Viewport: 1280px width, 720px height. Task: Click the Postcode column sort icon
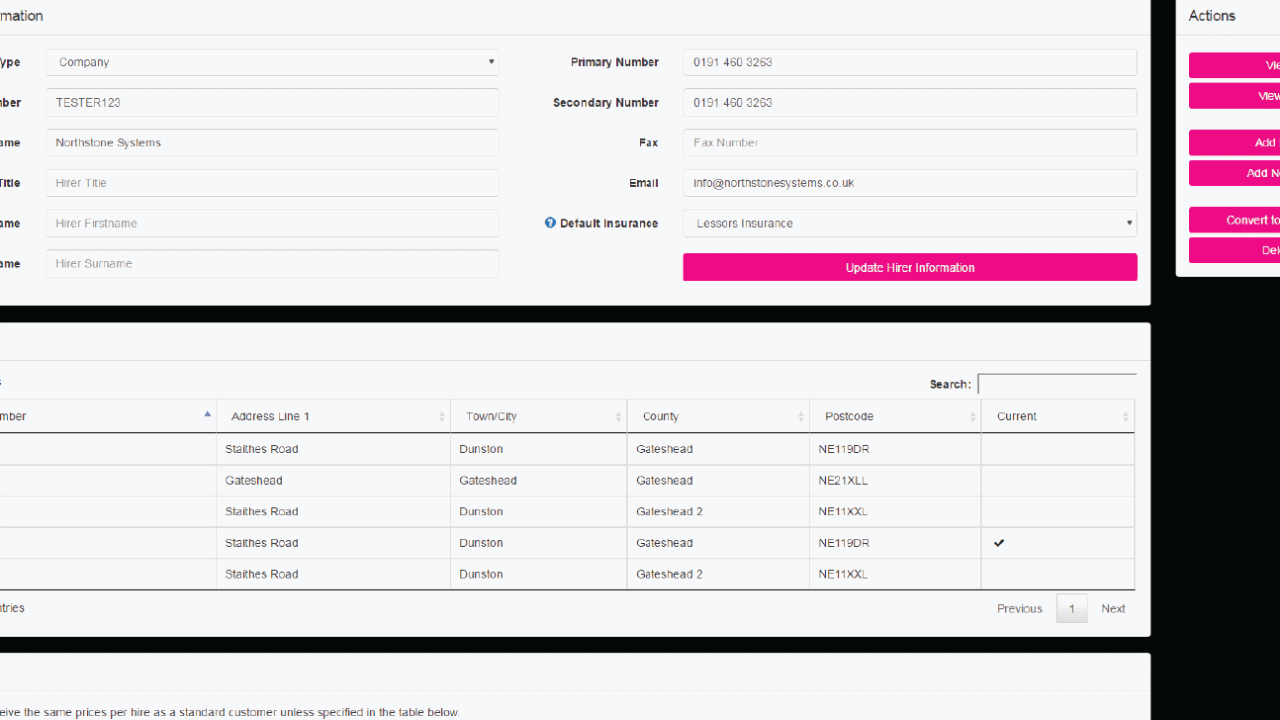point(972,417)
